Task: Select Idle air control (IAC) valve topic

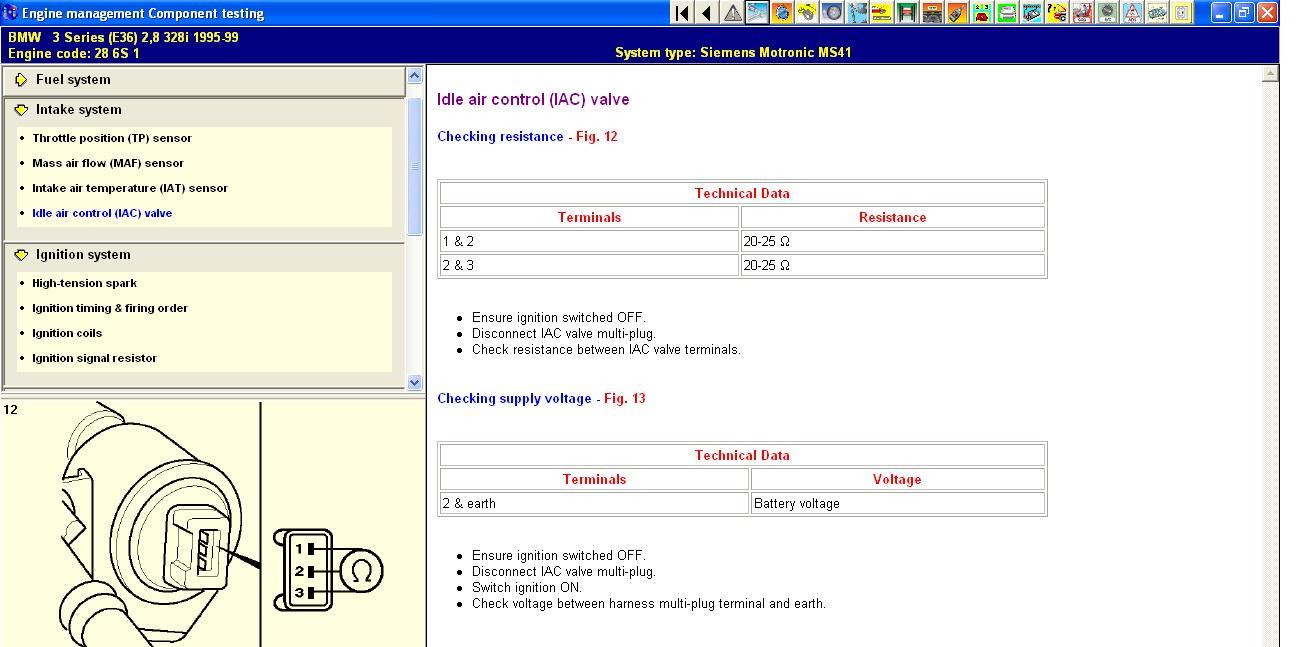Action: (102, 213)
